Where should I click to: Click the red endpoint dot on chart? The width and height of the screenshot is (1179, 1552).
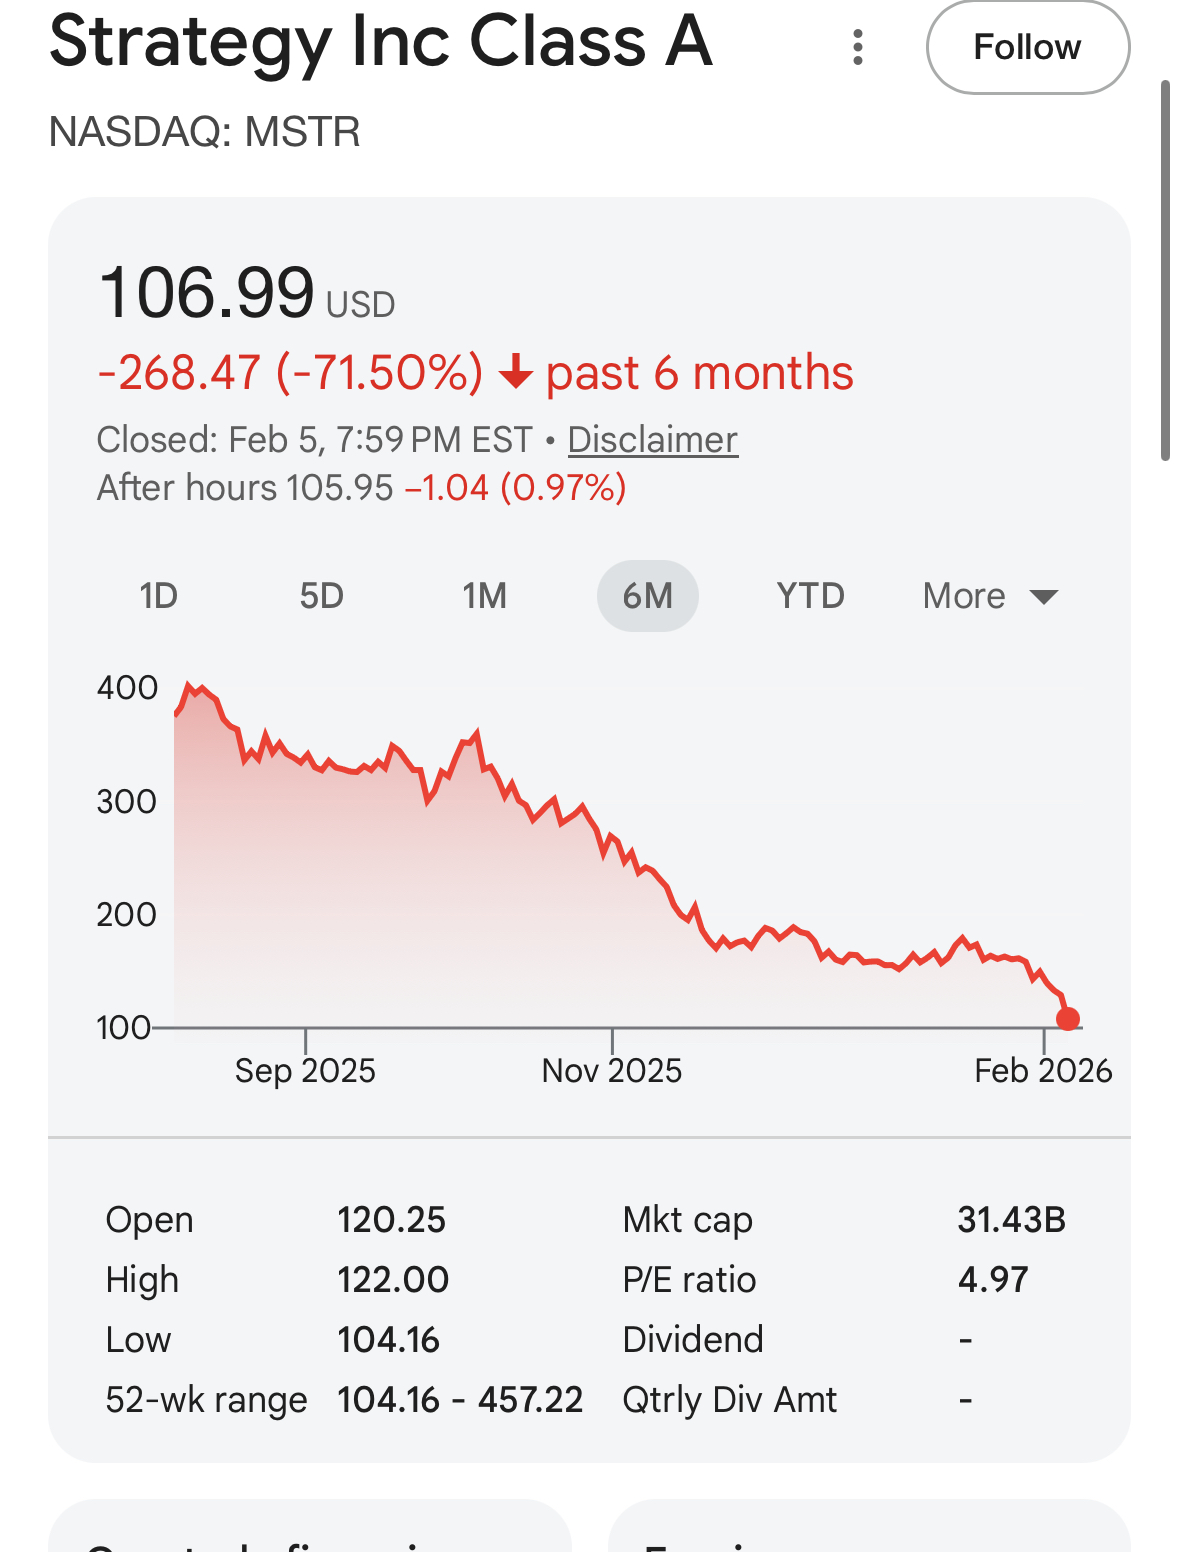coord(1068,1019)
